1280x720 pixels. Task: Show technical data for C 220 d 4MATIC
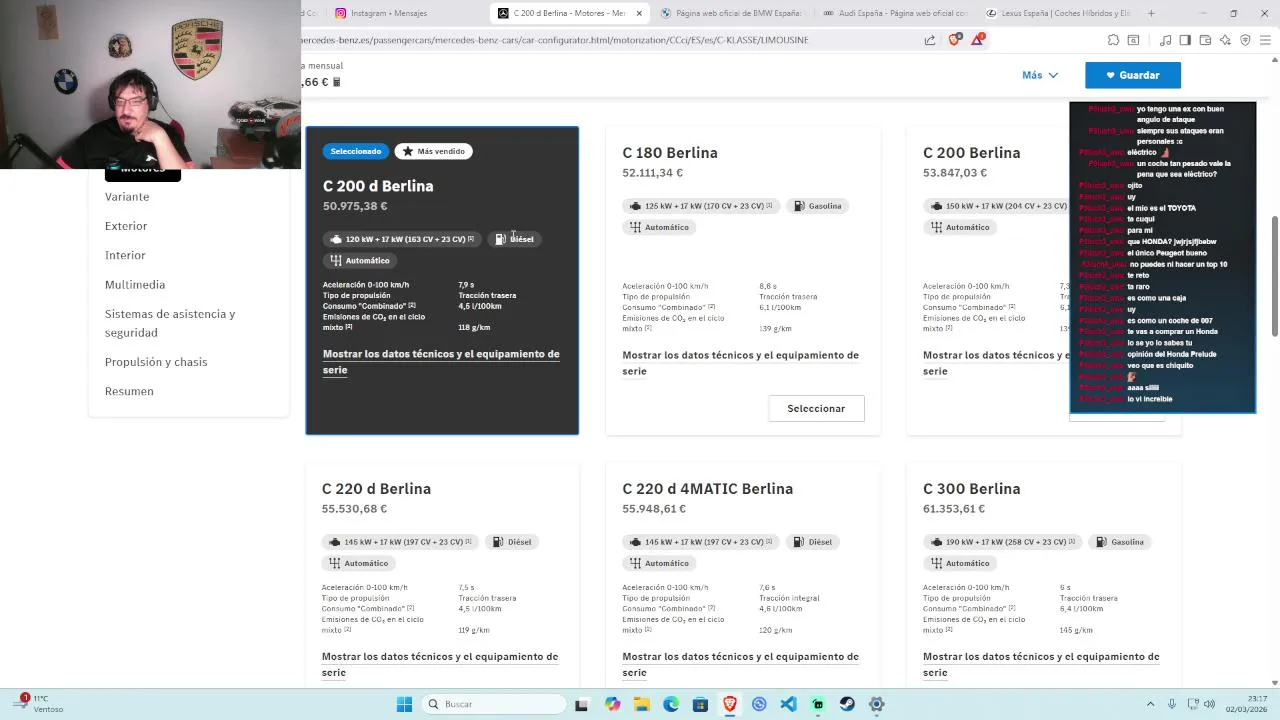click(740, 664)
